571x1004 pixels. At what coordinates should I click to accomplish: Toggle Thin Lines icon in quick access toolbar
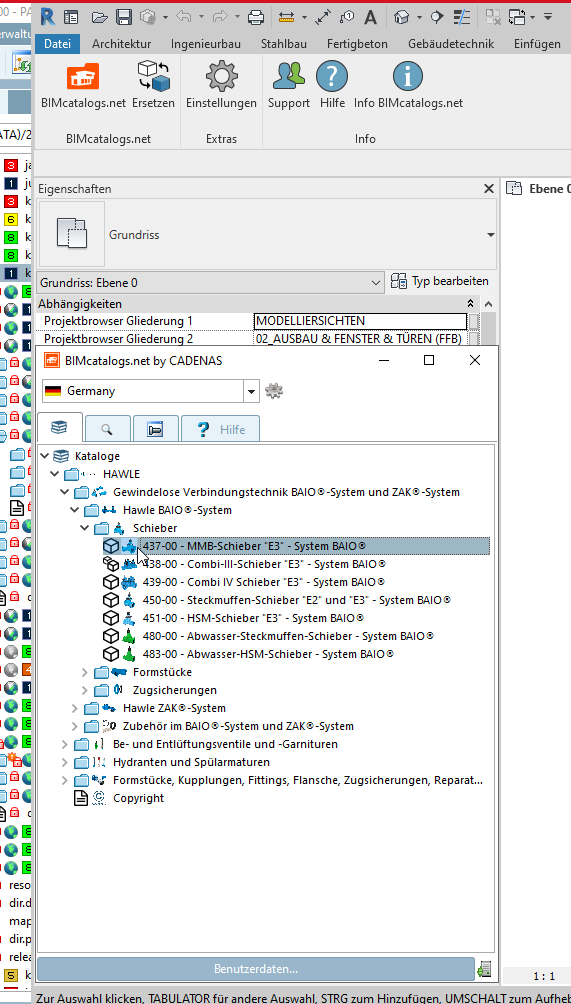[x=462, y=17]
